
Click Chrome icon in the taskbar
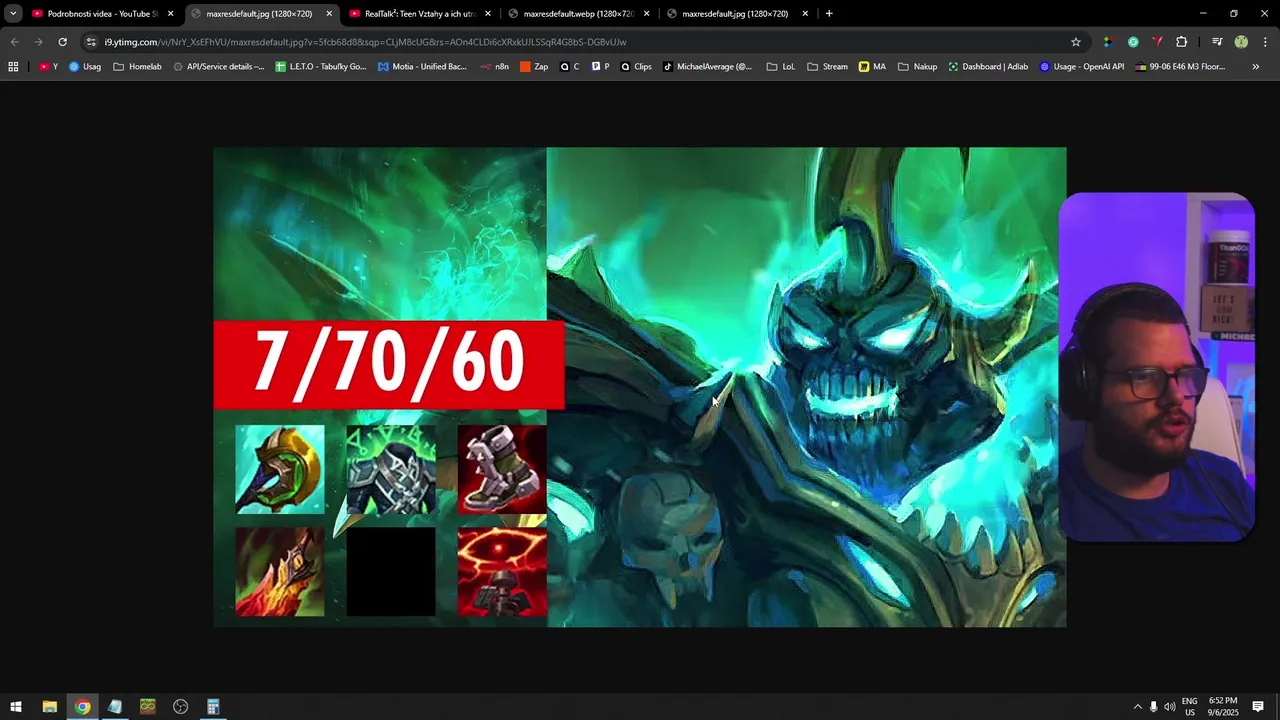tap(82, 707)
